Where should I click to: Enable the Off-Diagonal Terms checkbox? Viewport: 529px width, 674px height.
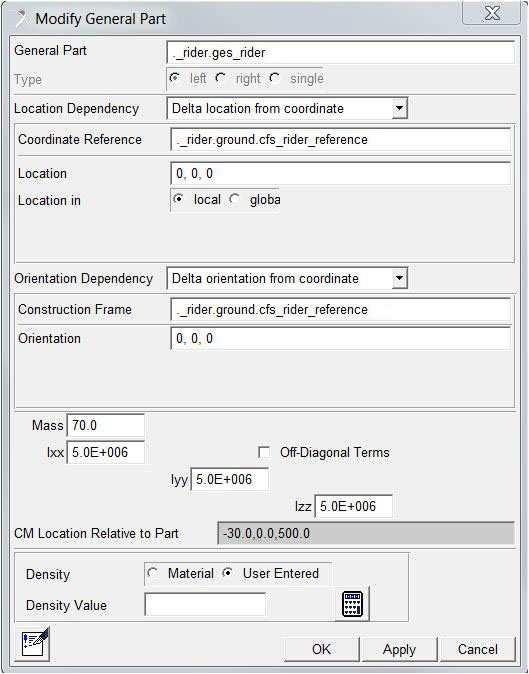264,452
